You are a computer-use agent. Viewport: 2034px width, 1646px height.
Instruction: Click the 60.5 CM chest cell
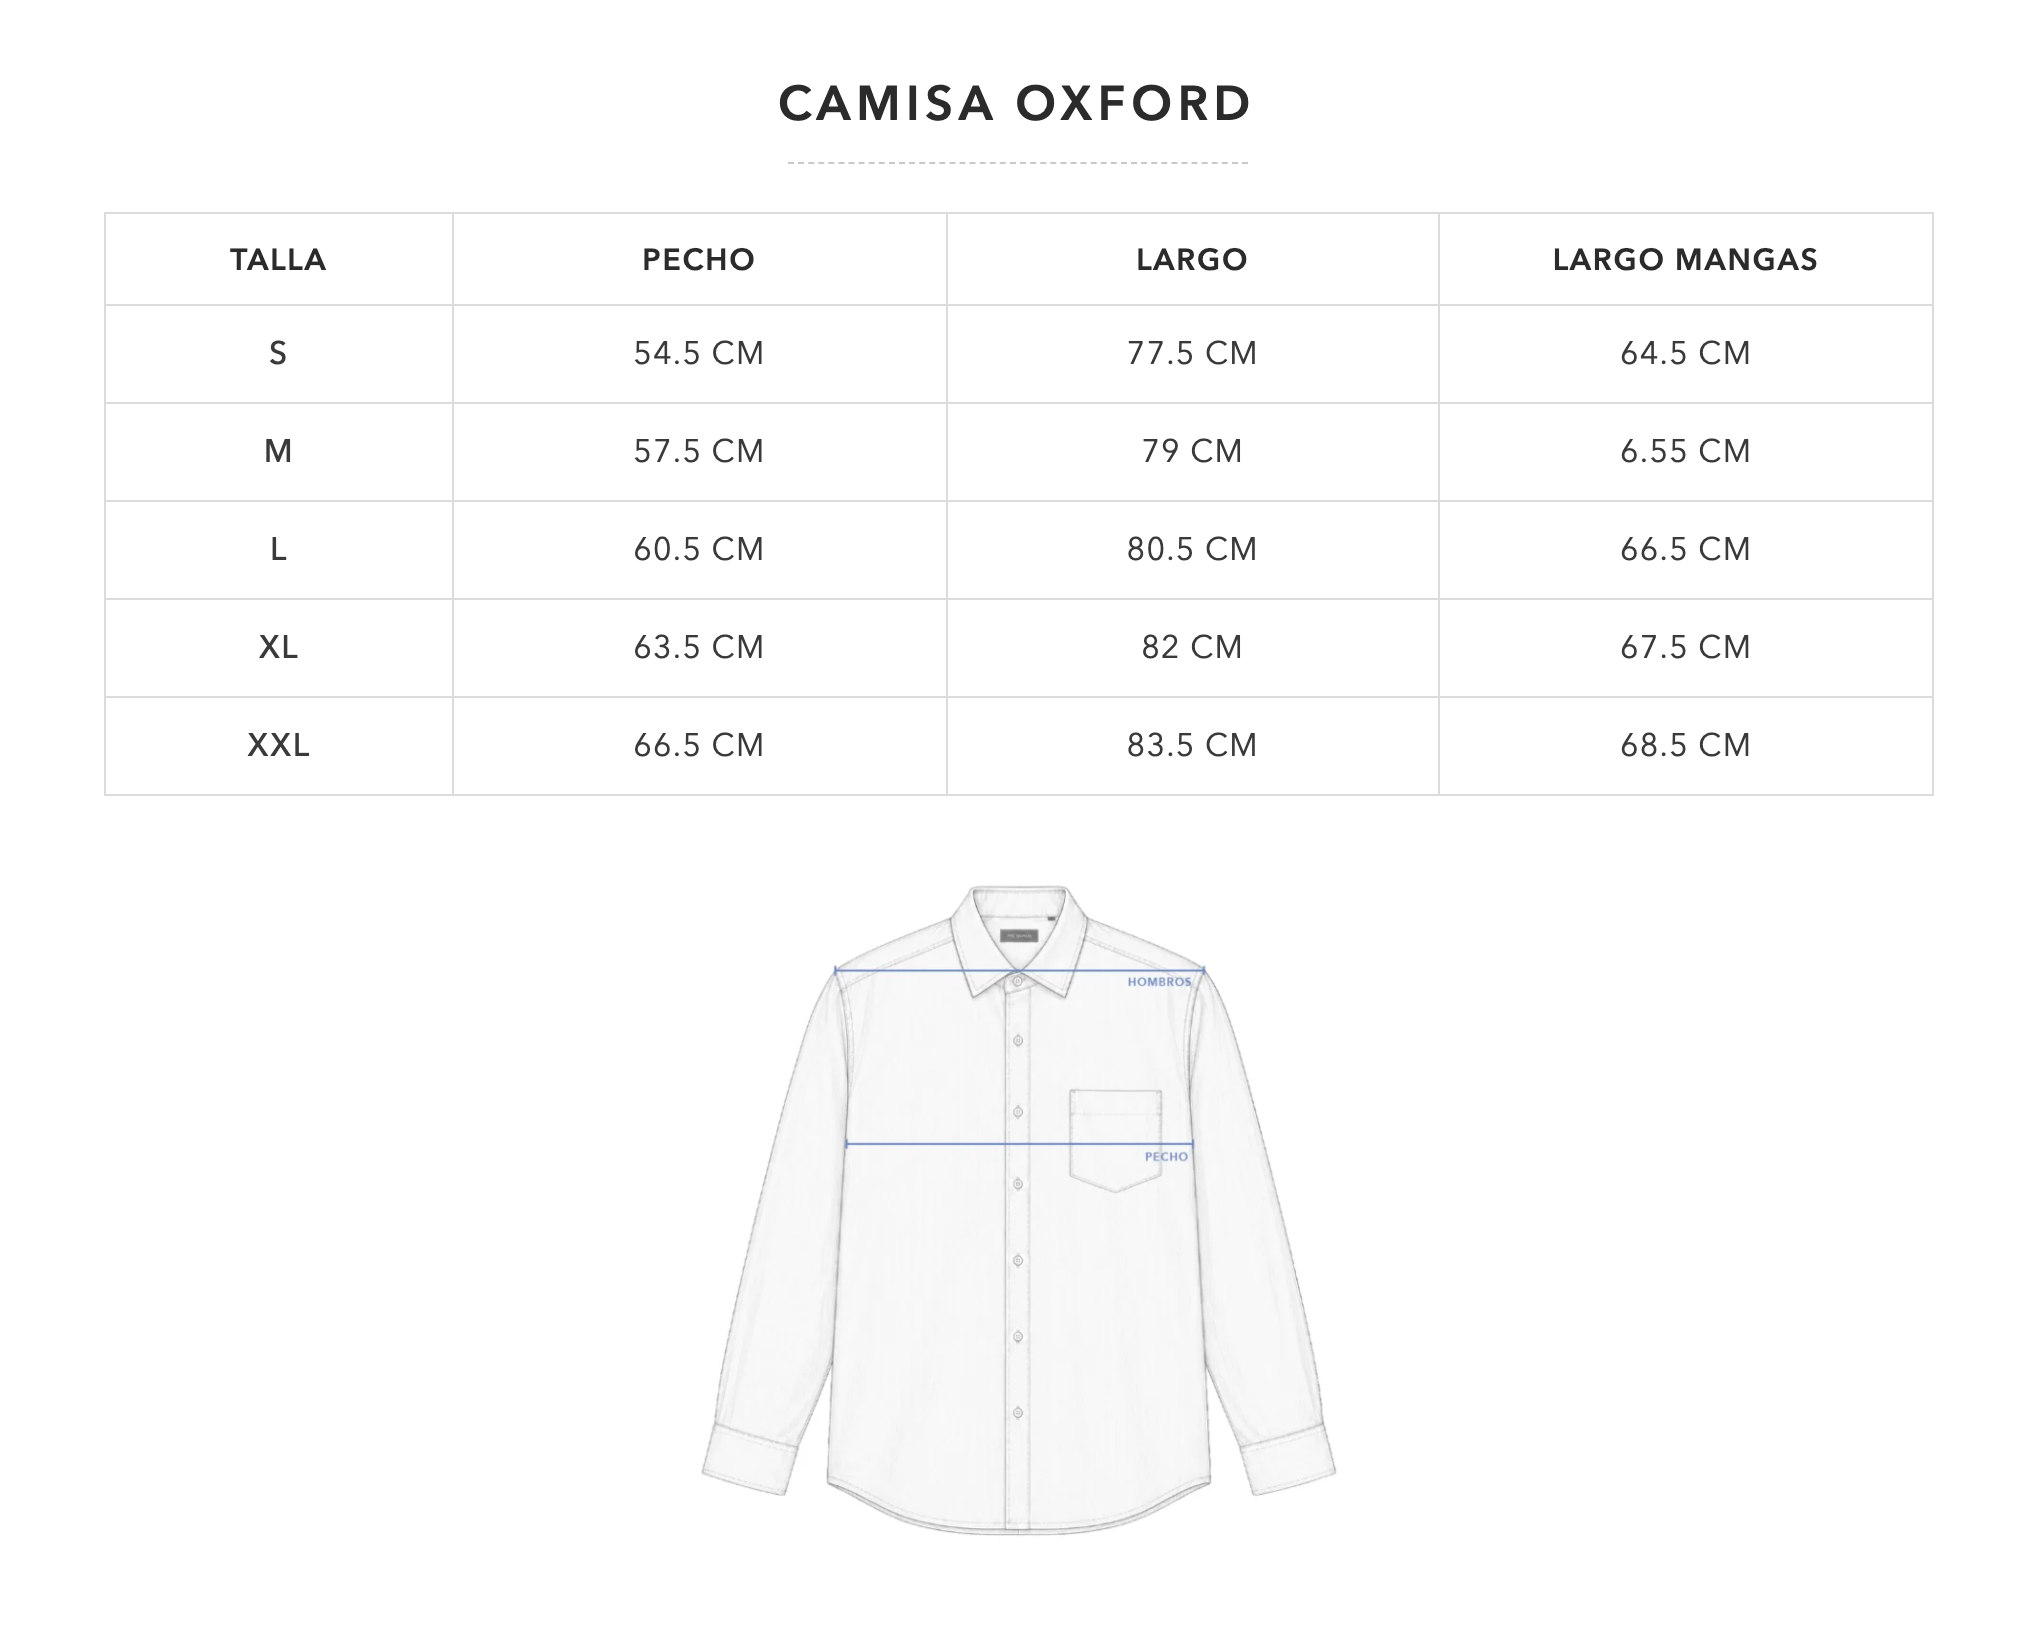tap(698, 549)
